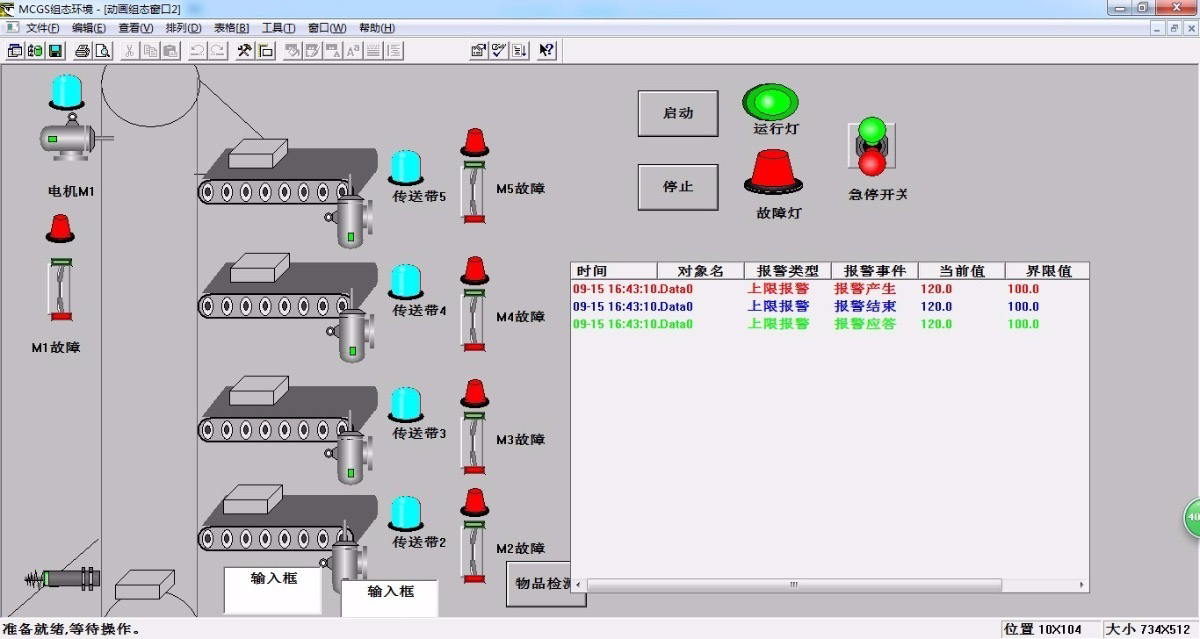1200x639 pixels.
Task: Open the 排列(D) menu
Action: [183, 28]
